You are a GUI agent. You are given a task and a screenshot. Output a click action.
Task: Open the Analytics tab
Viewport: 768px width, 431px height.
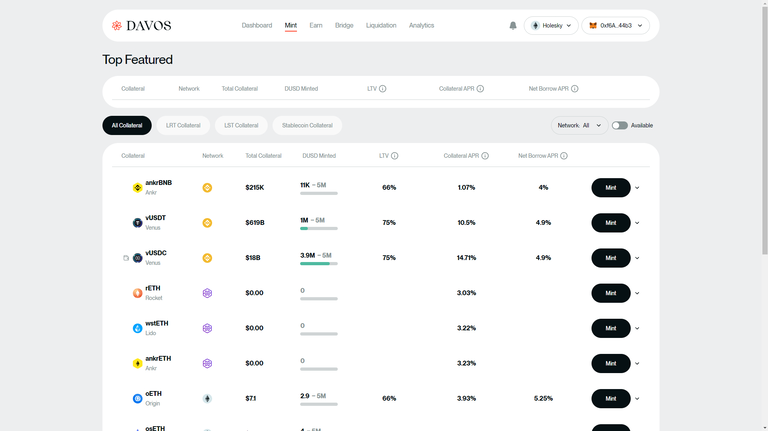pyautogui.click(x=422, y=25)
